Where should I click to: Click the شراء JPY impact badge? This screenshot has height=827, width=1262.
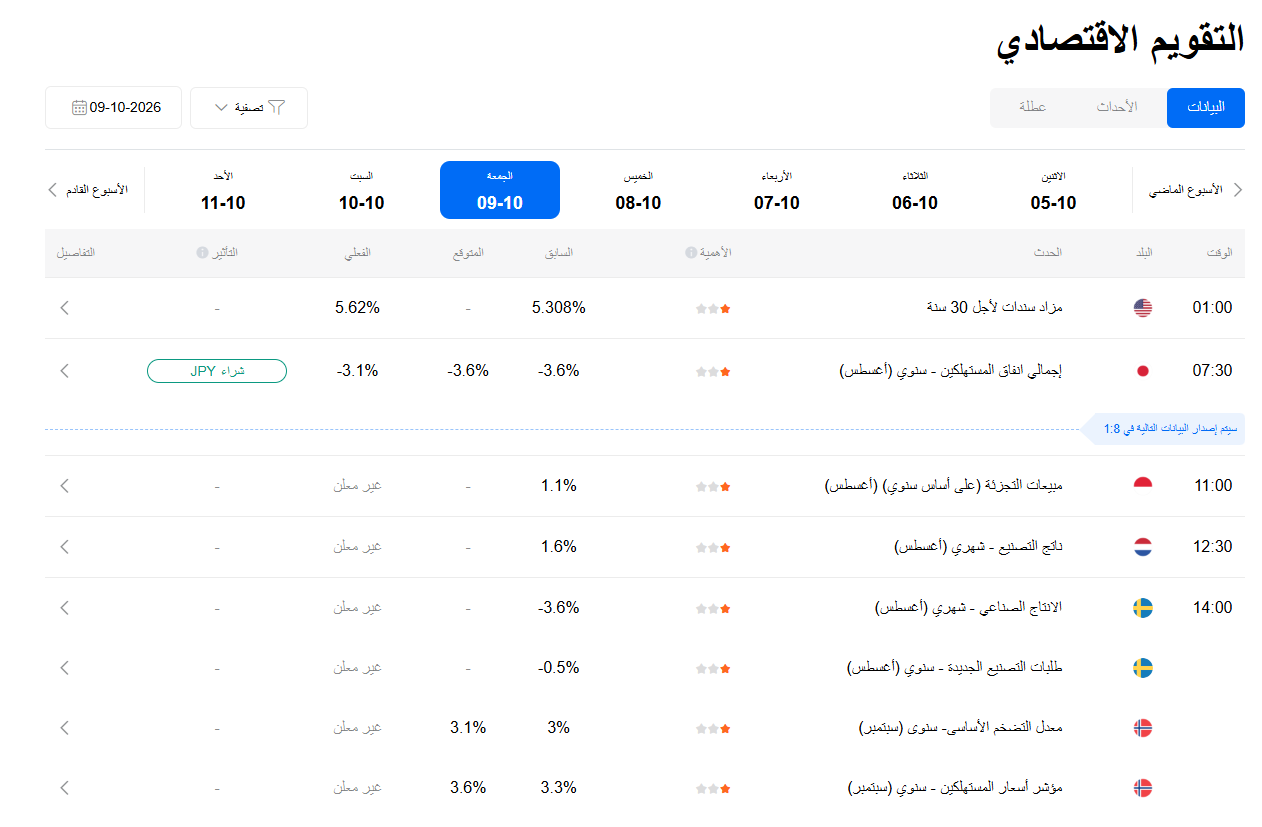tap(217, 371)
